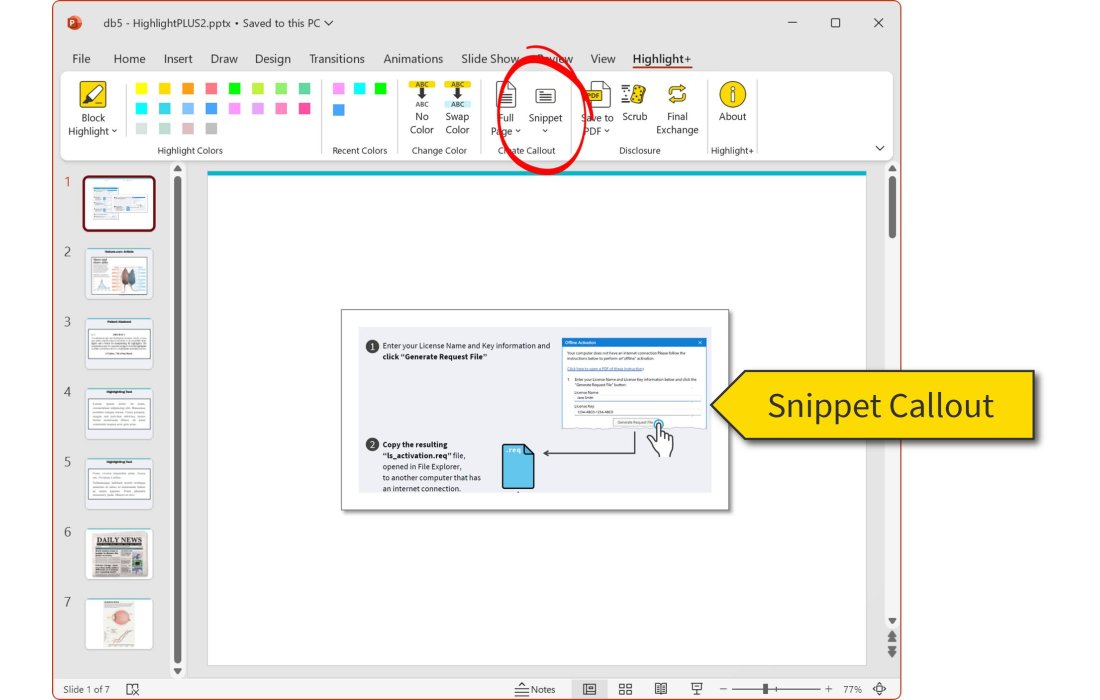Open the Transitions tab
This screenshot has width=1100, height=700.
(x=337, y=59)
